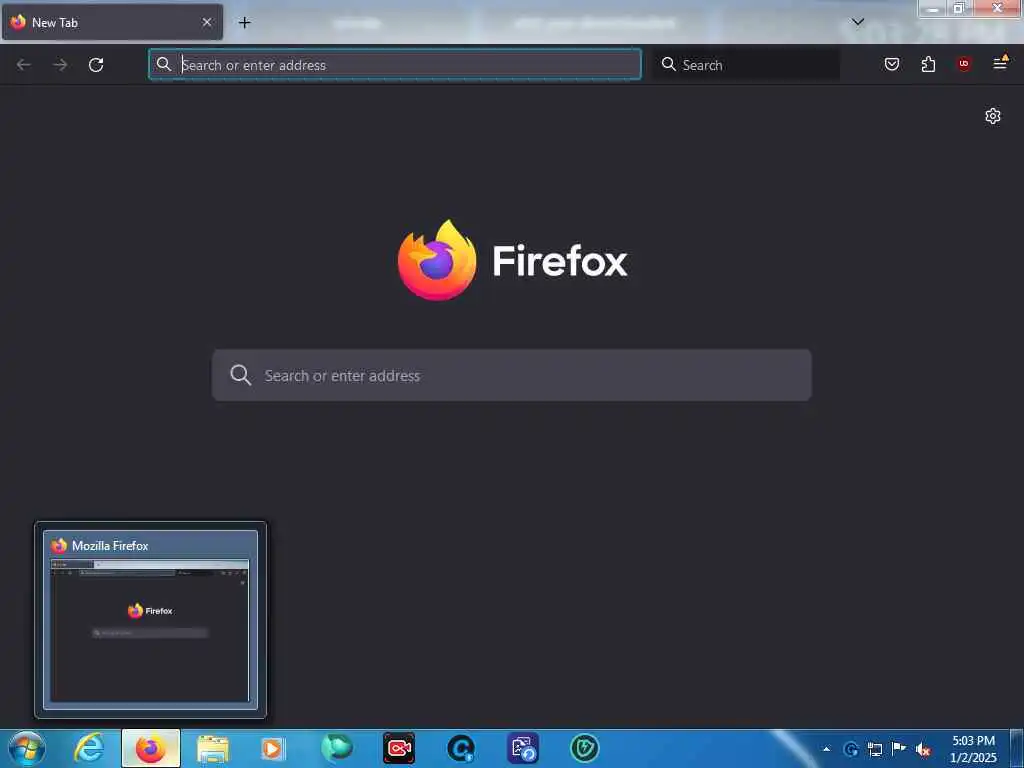Launch Internet Explorer from taskbar

[89, 748]
